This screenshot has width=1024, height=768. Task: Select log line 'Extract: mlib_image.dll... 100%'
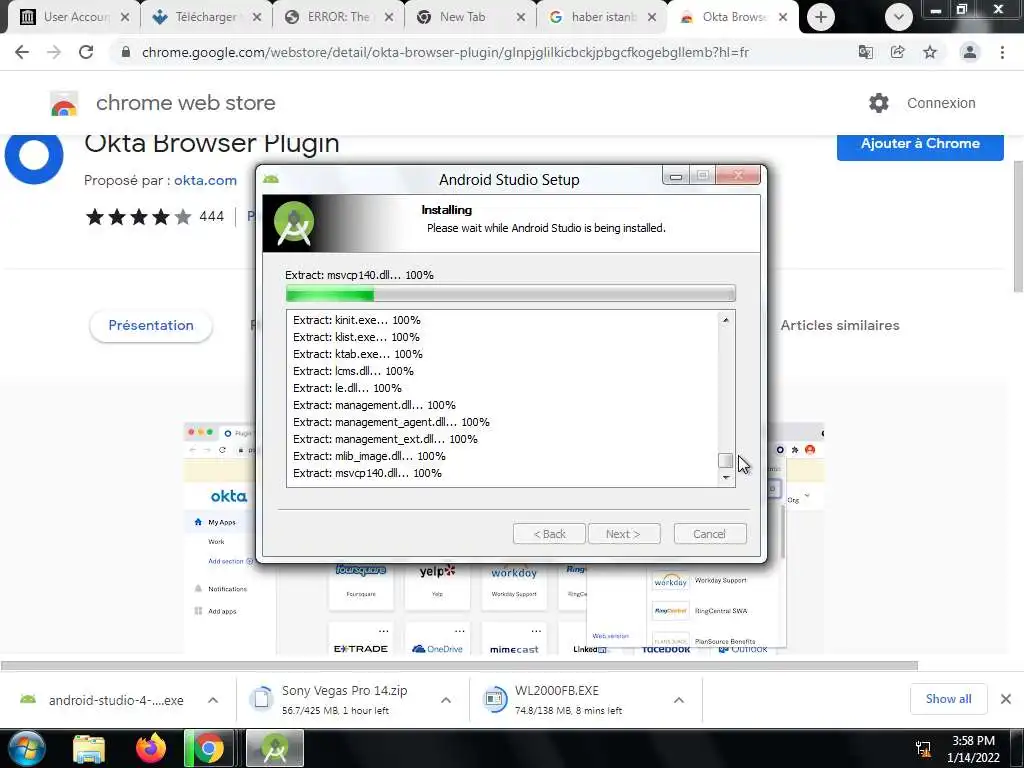tap(369, 456)
